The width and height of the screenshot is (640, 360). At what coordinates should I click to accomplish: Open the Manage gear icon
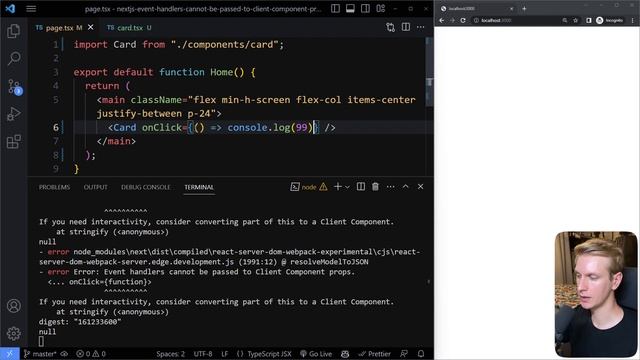[x=14, y=333]
